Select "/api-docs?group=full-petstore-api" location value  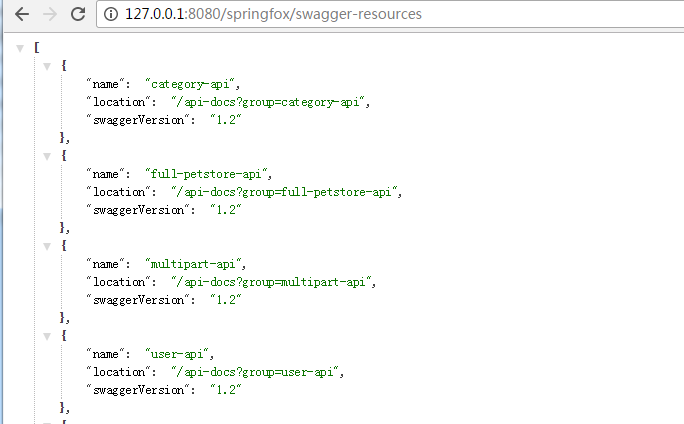(x=284, y=192)
